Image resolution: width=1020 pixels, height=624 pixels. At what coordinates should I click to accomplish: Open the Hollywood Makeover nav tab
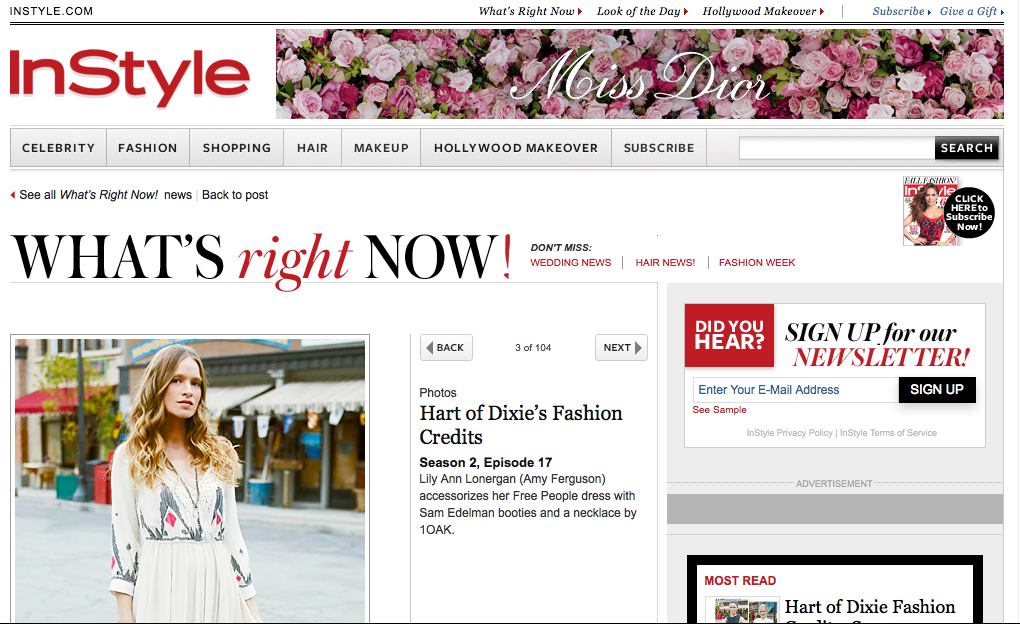click(516, 148)
